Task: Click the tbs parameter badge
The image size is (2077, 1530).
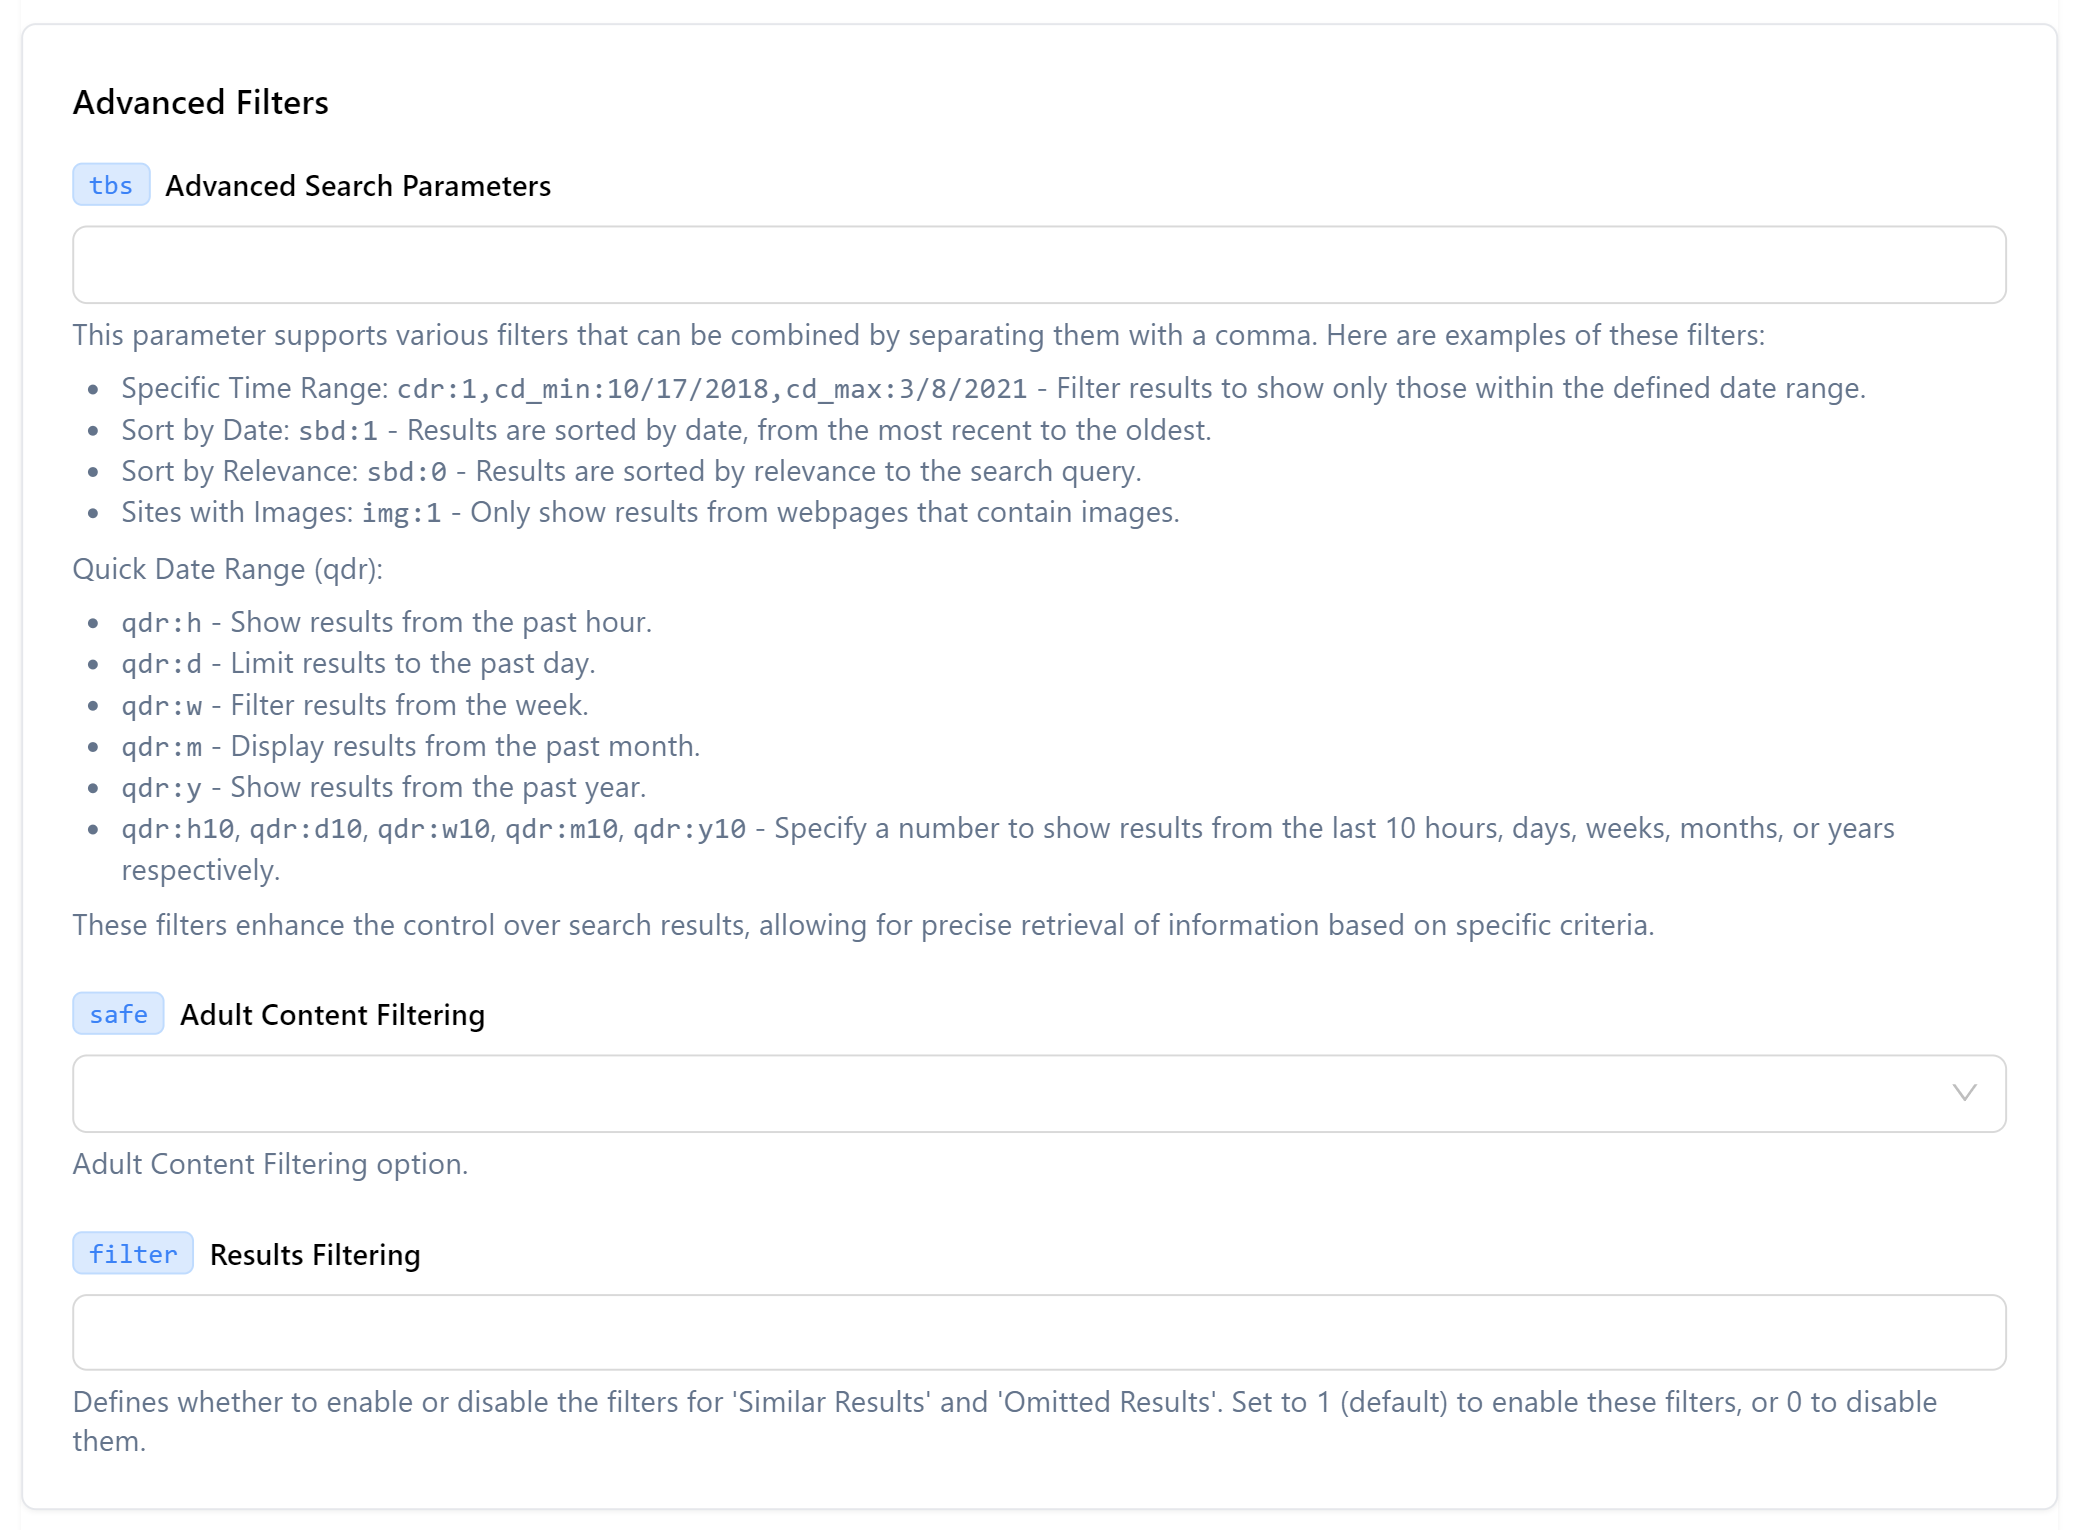Action: point(110,185)
